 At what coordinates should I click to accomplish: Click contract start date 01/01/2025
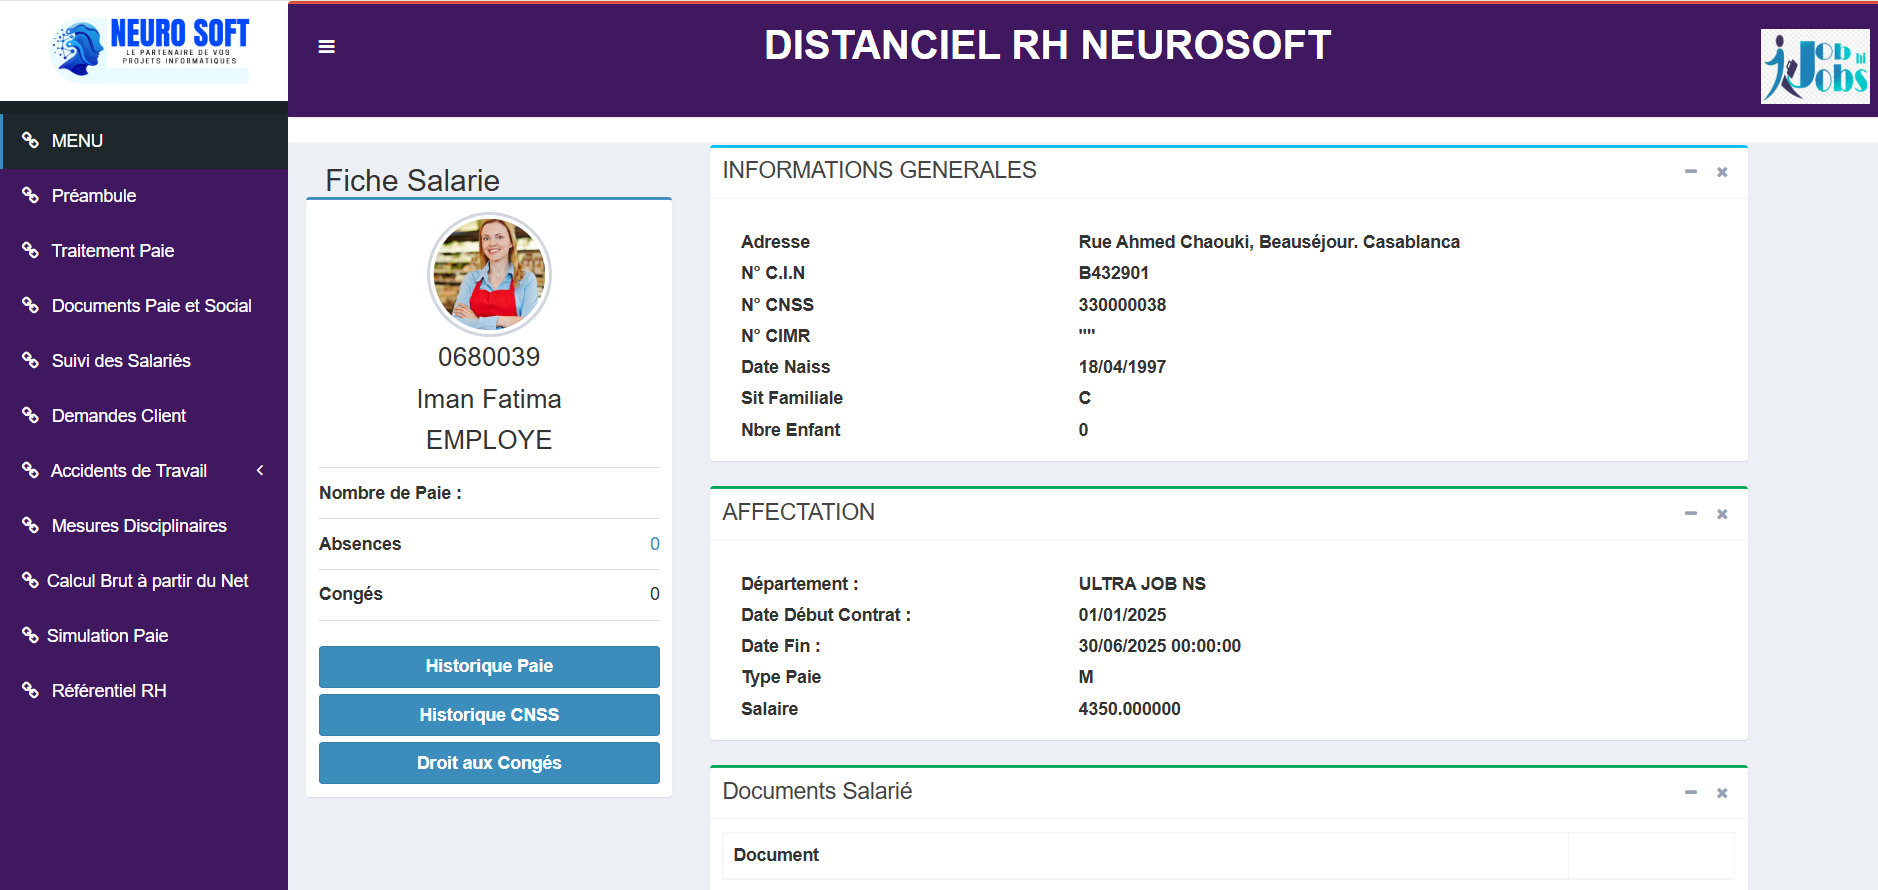pos(1122,615)
